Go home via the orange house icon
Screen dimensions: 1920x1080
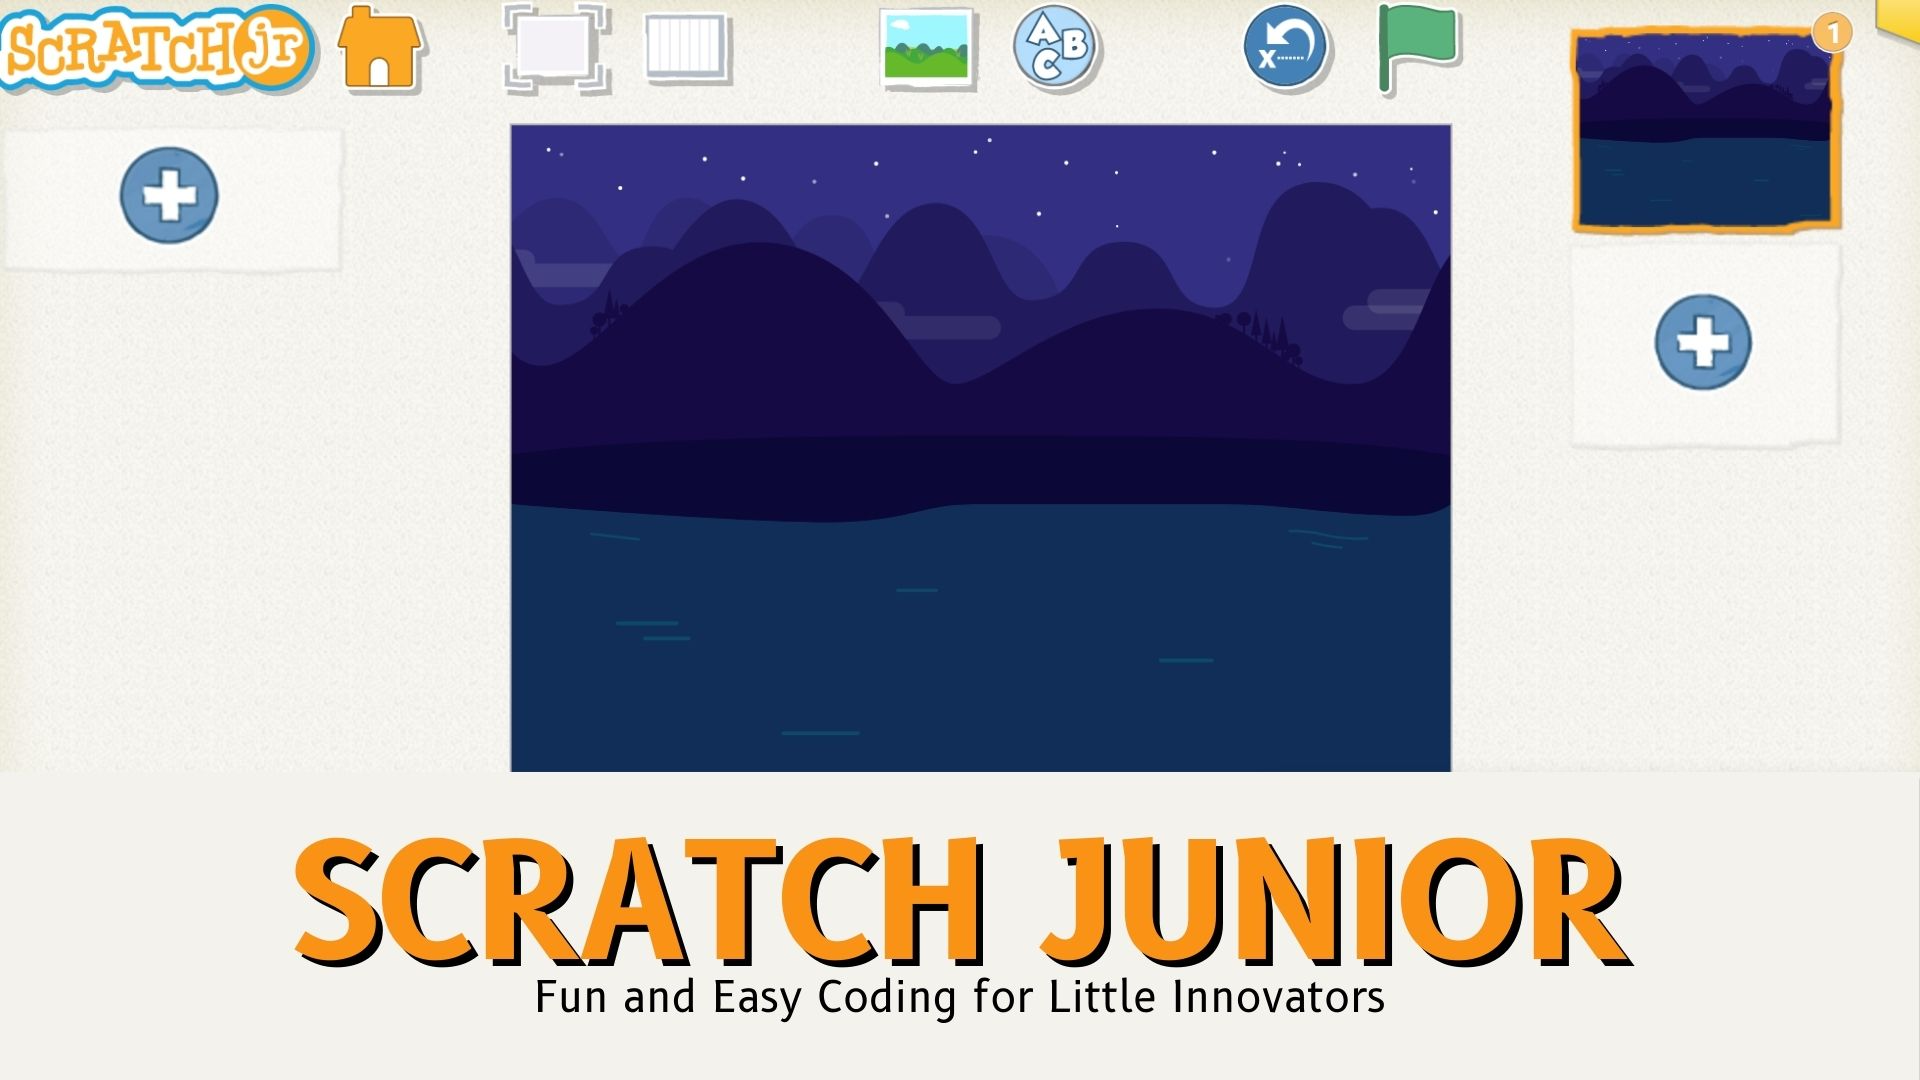point(379,48)
